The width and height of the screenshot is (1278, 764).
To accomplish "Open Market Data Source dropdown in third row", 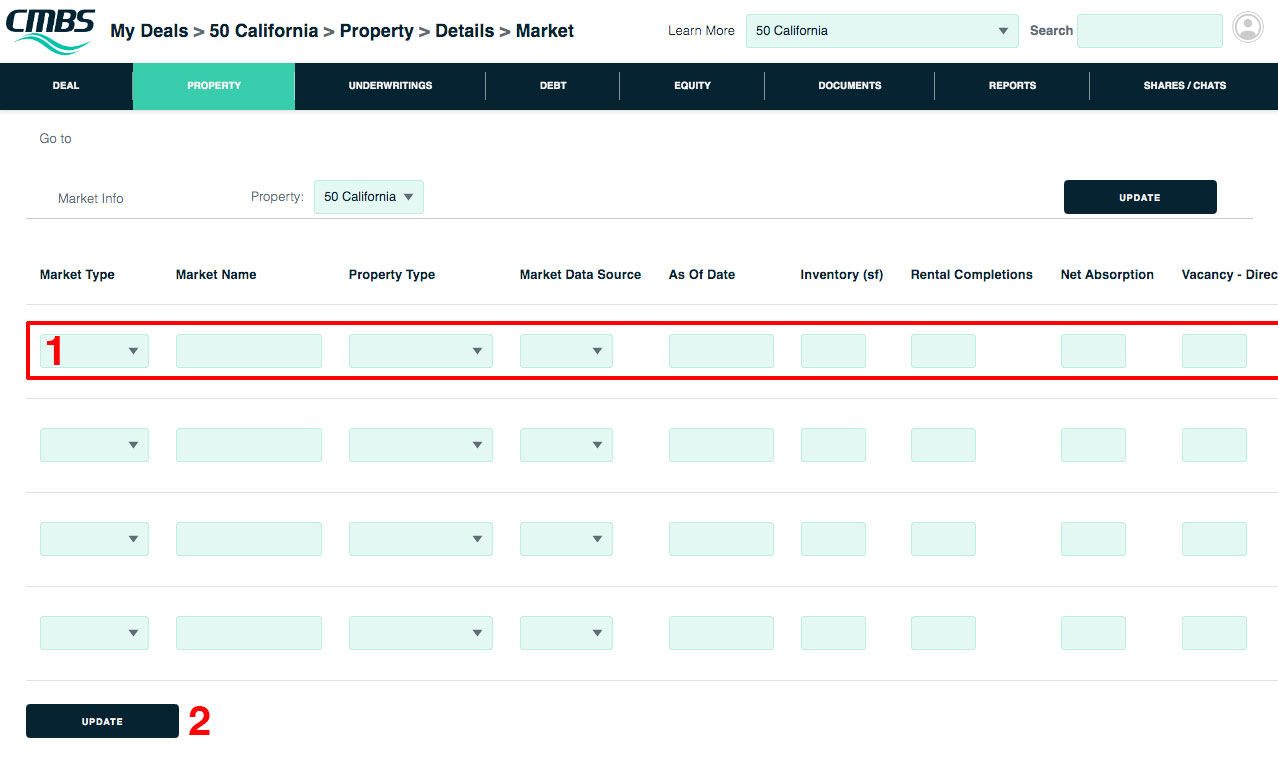I will [x=566, y=539].
